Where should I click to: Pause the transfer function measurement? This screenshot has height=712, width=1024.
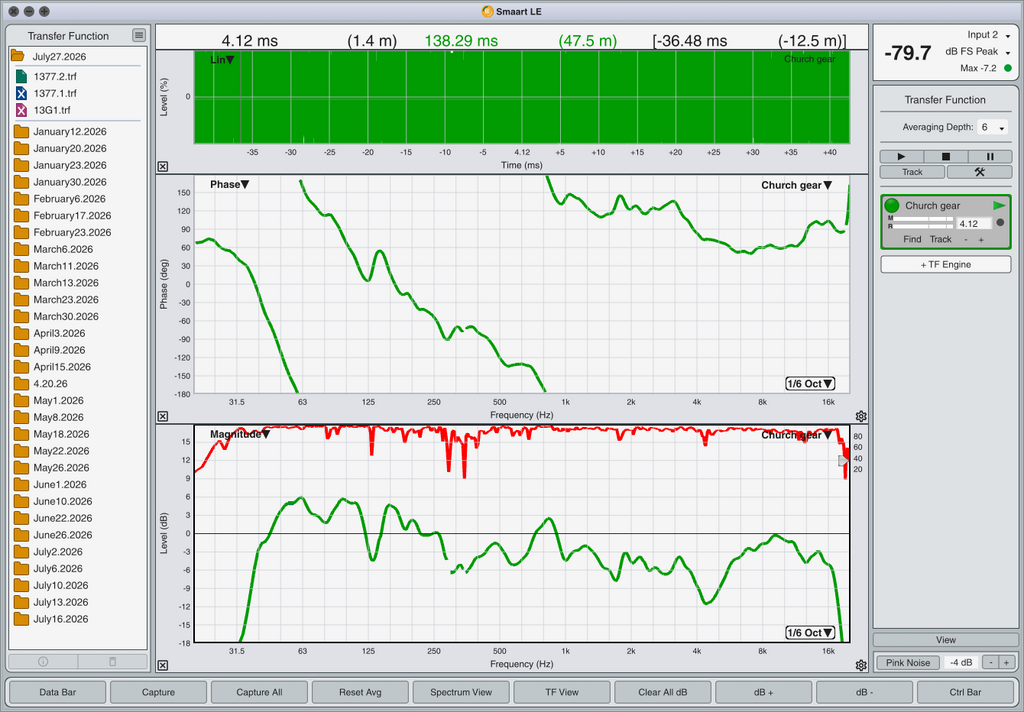click(x=990, y=157)
